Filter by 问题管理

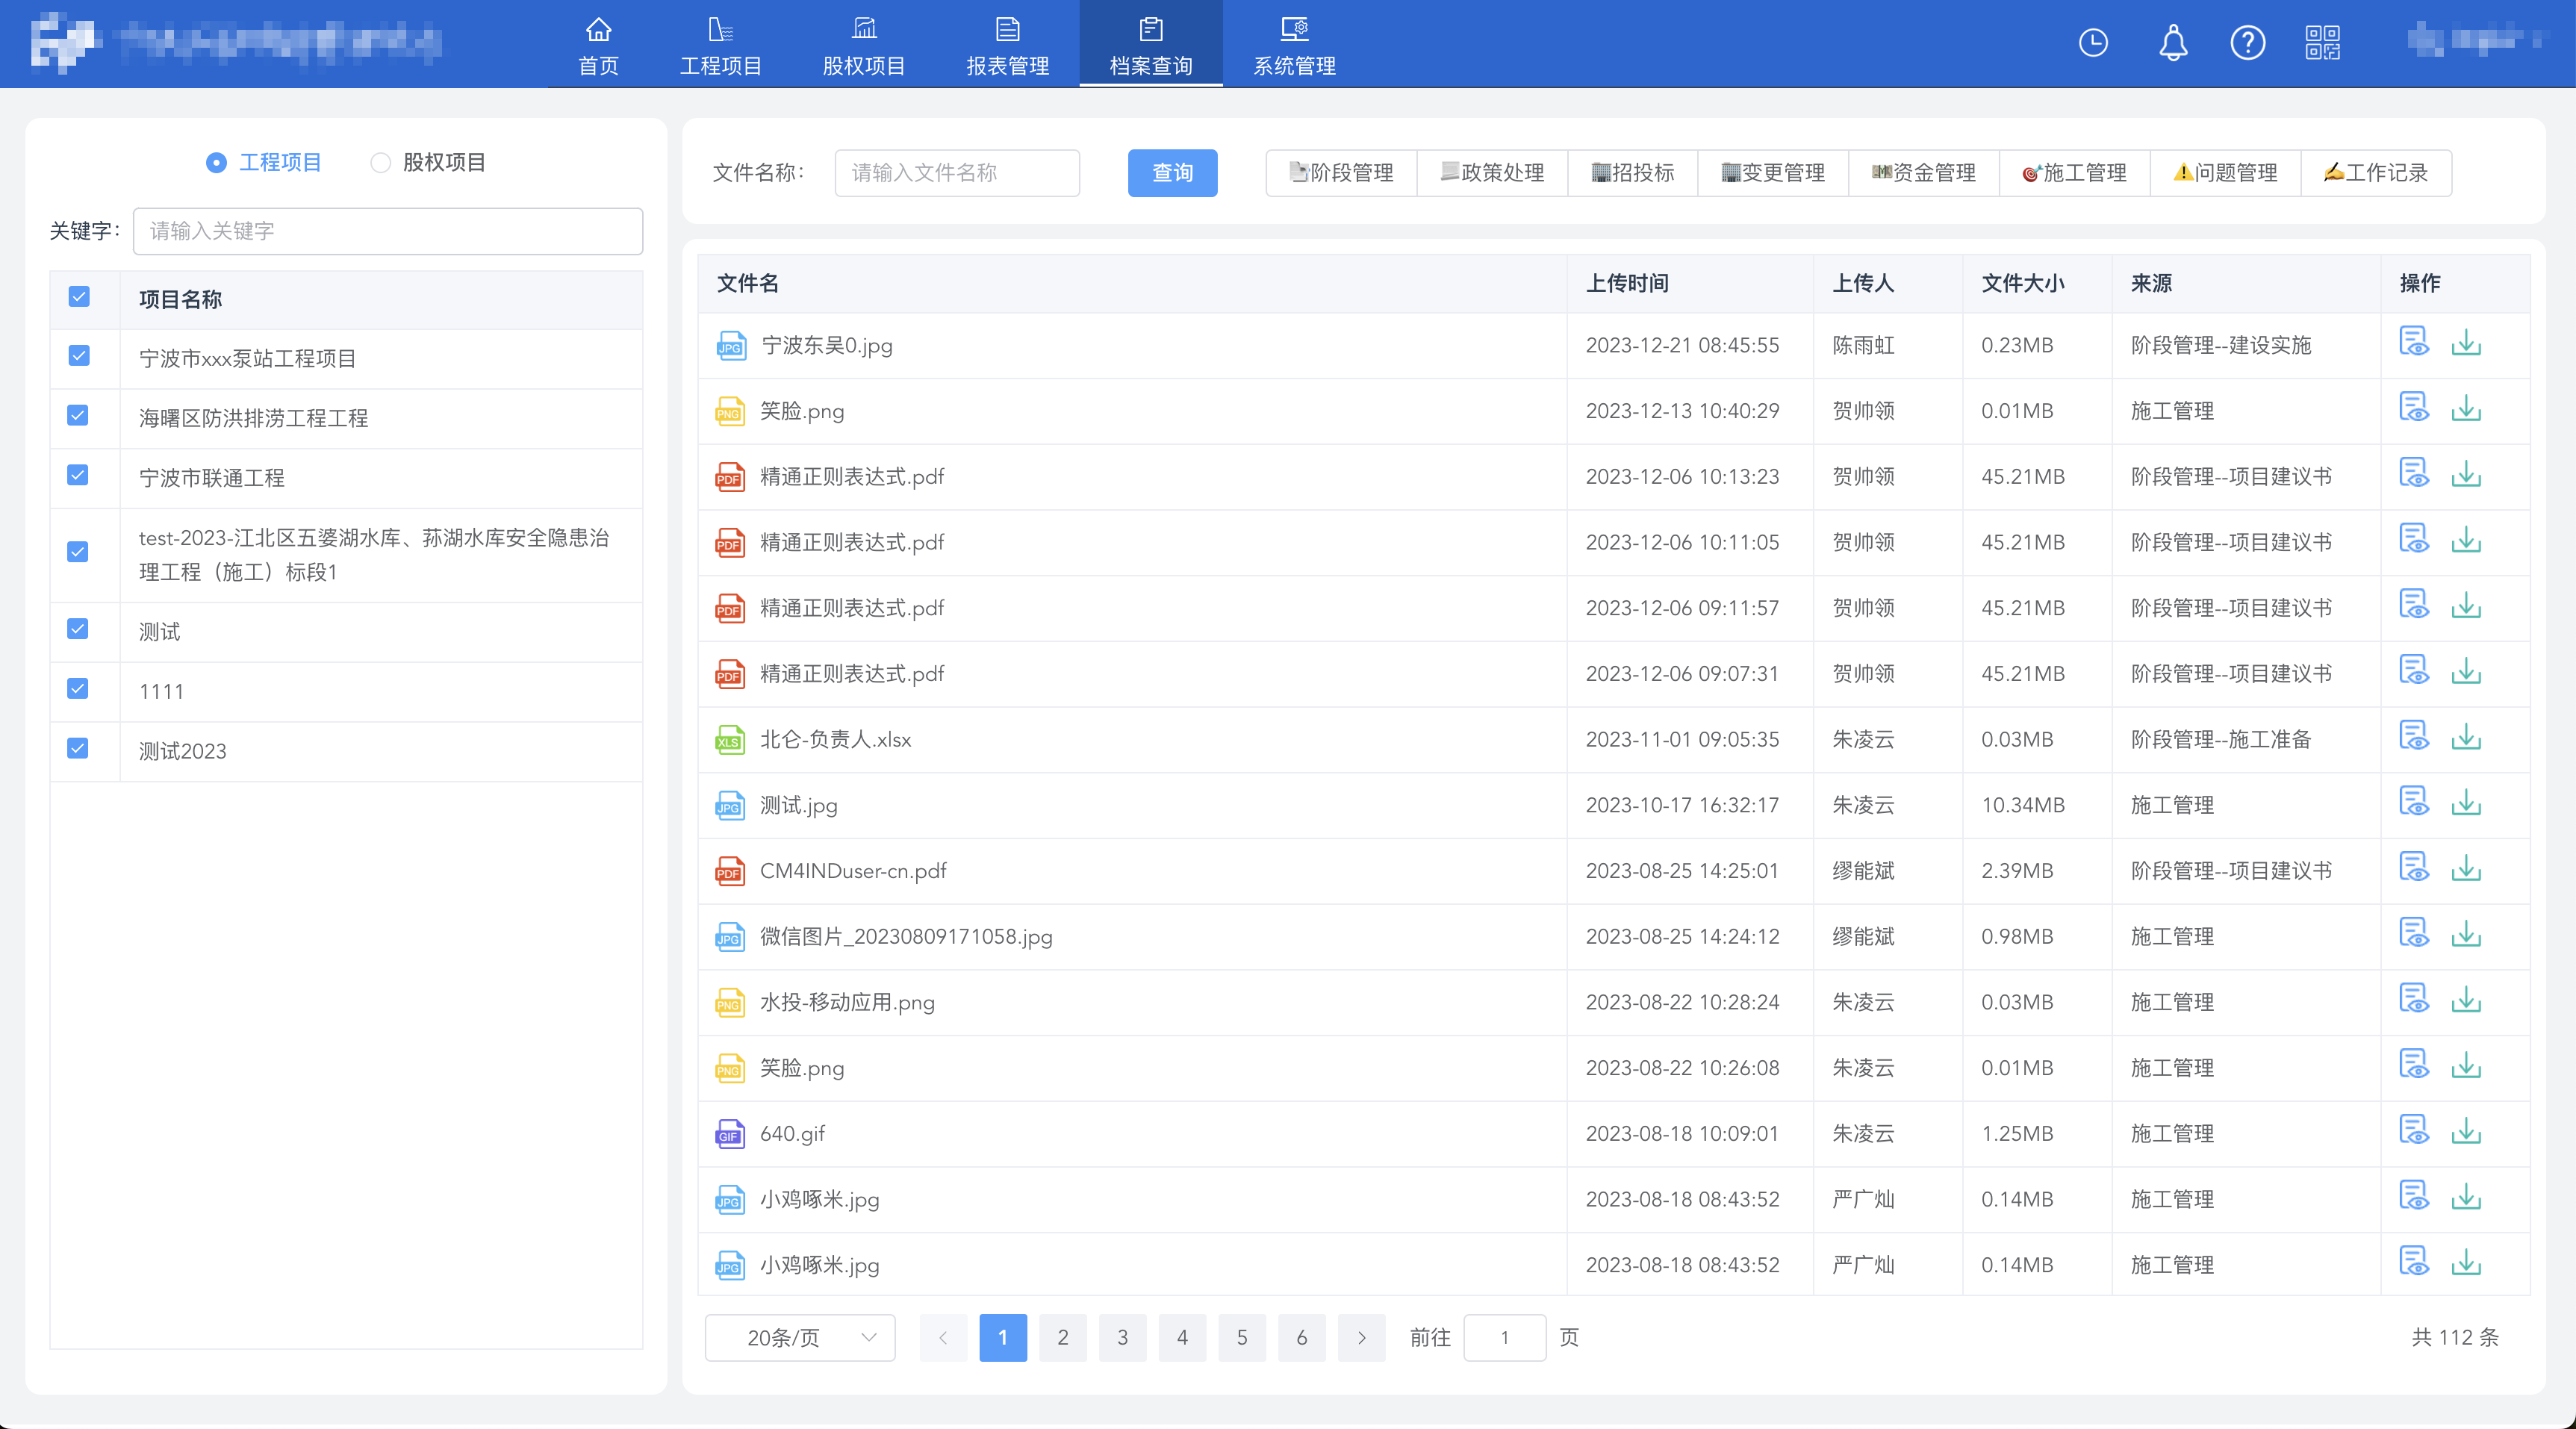pyautogui.click(x=2227, y=173)
